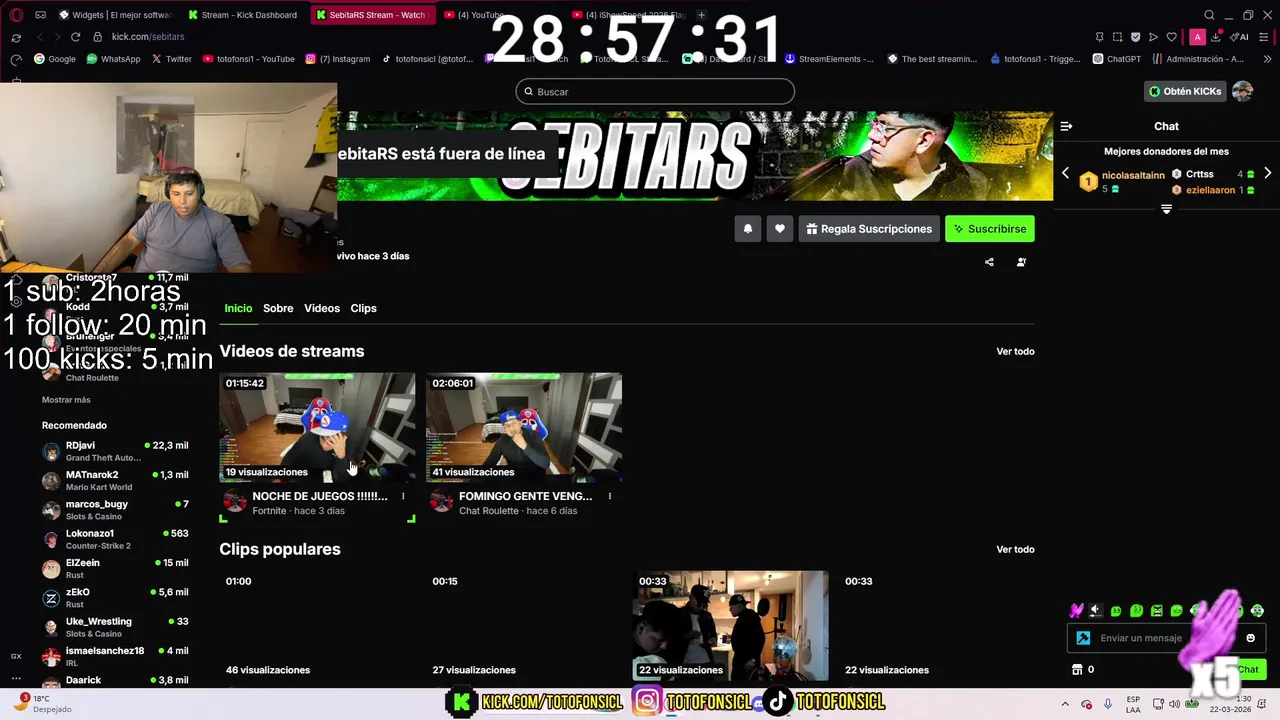Click the Suscribirse button
Viewport: 1280px width, 720px height.
tap(990, 229)
